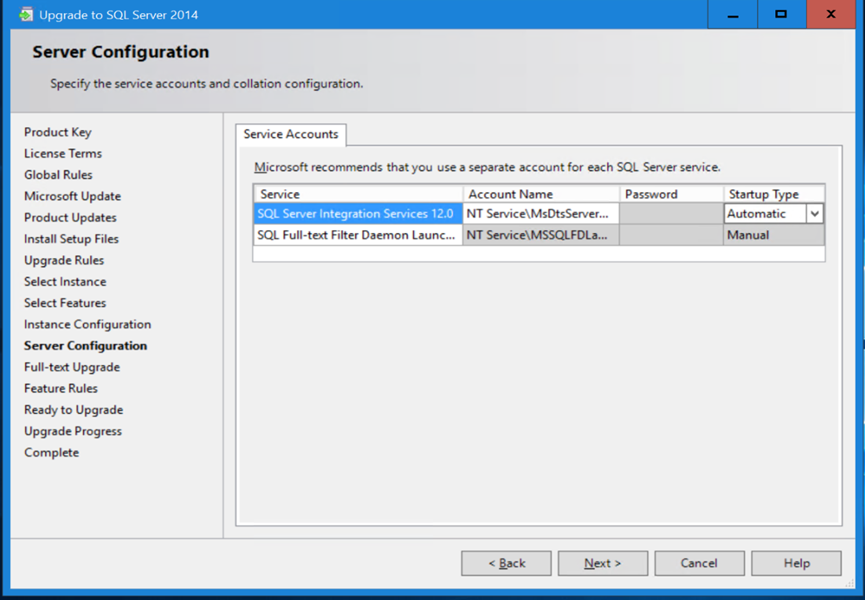Minimize the Upgrade to SQL Server 2014 window
865x600 pixels.
click(x=733, y=14)
